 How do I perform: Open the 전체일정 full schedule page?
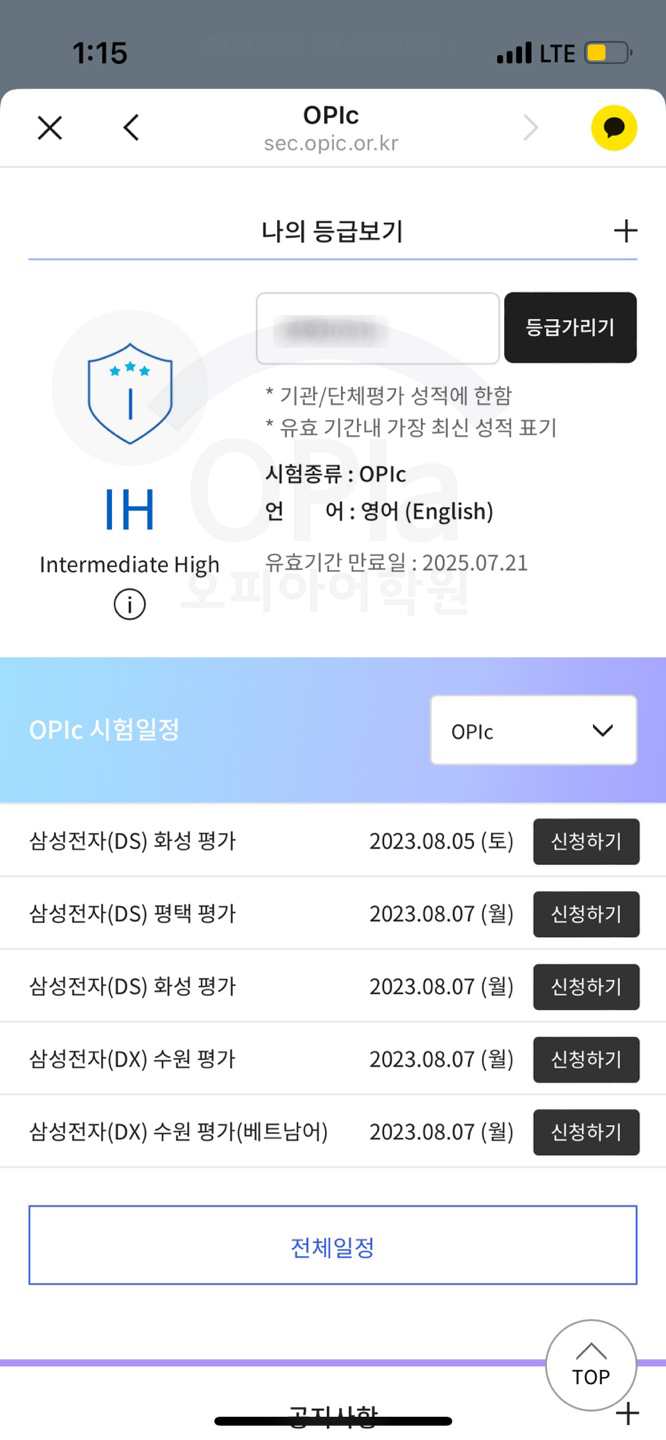pyautogui.click(x=332, y=1245)
